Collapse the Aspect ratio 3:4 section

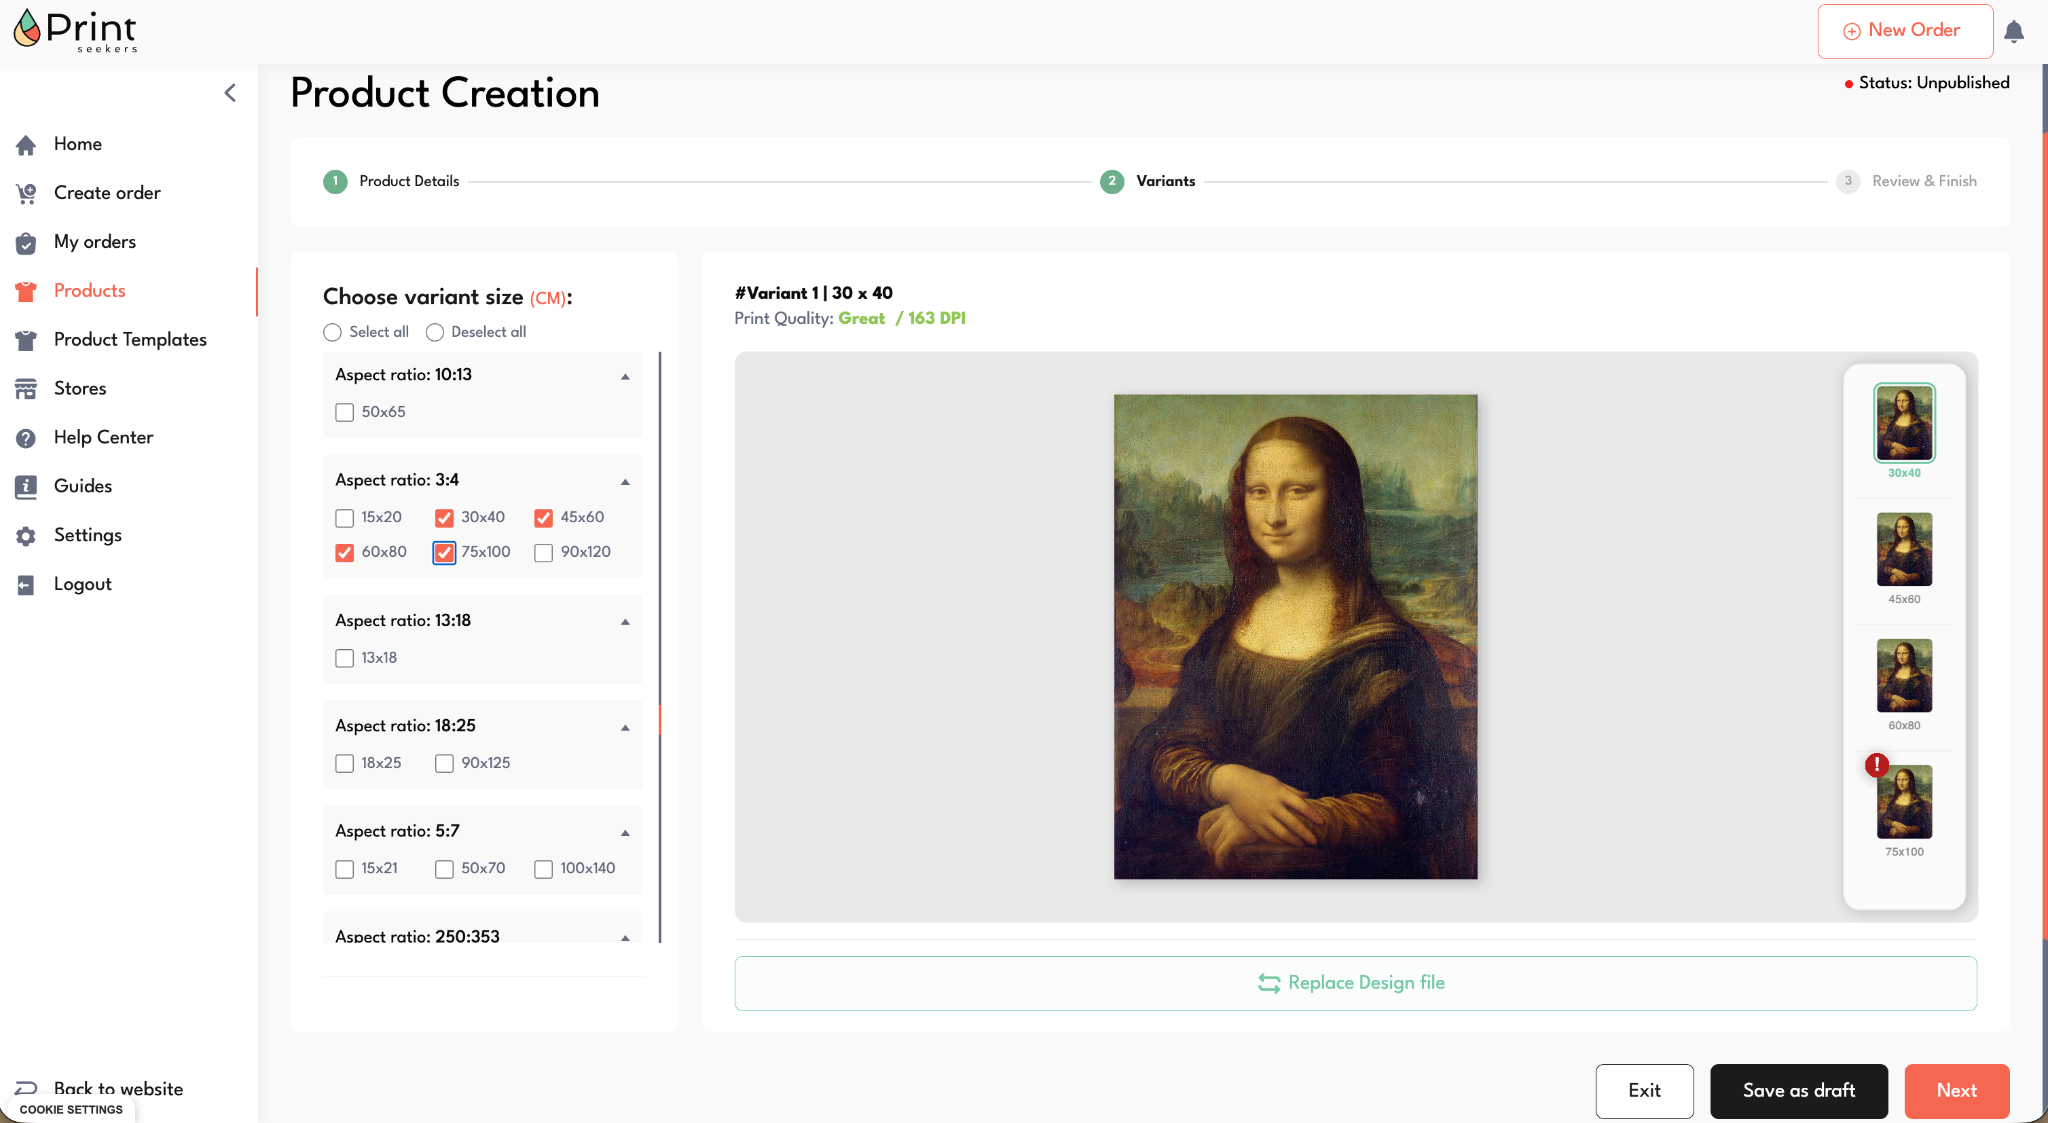pyautogui.click(x=625, y=482)
